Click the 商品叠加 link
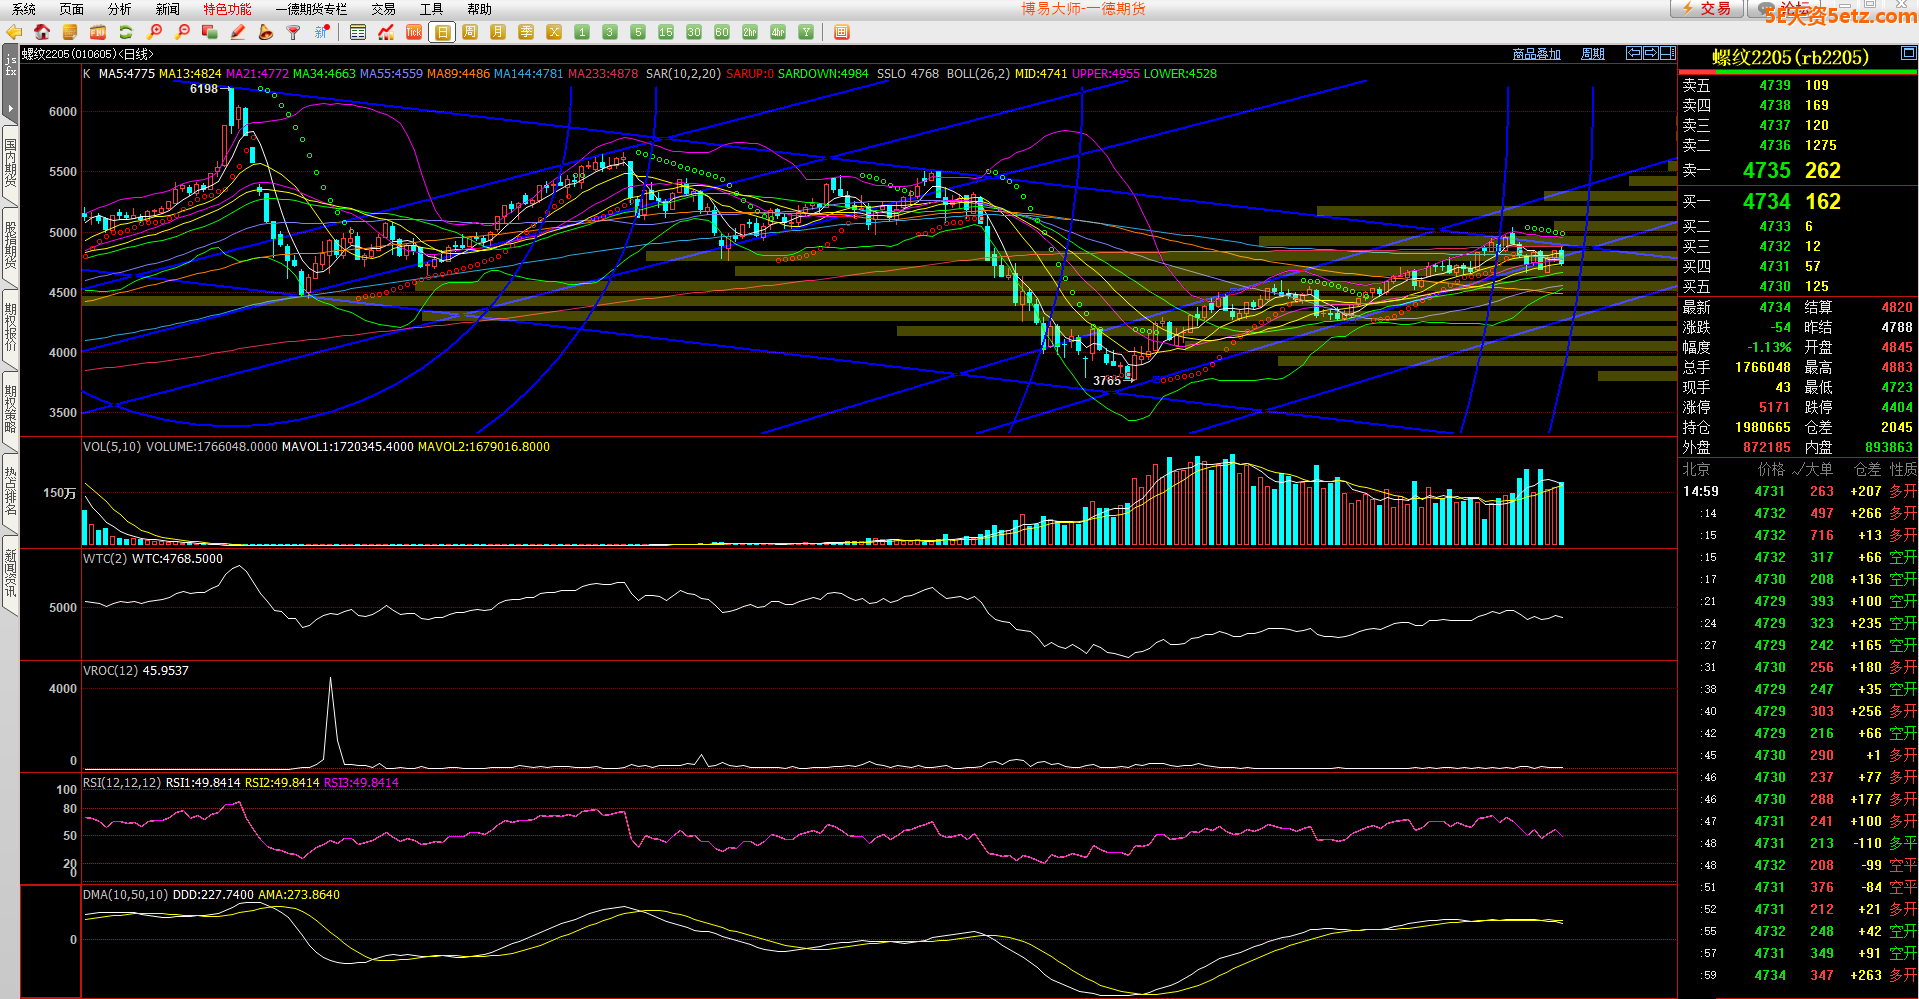The width and height of the screenshot is (1919, 999). 1536,54
